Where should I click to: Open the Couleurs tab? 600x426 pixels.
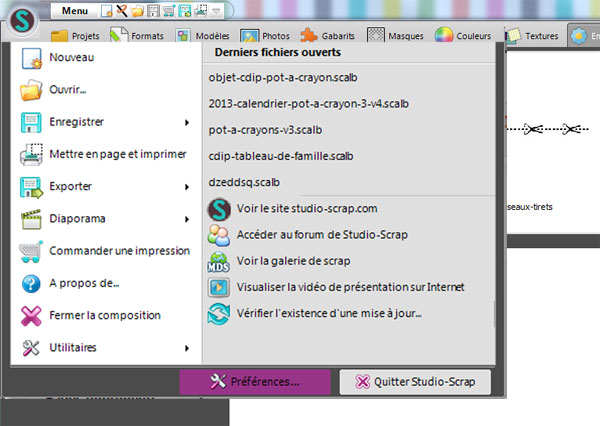click(x=463, y=36)
